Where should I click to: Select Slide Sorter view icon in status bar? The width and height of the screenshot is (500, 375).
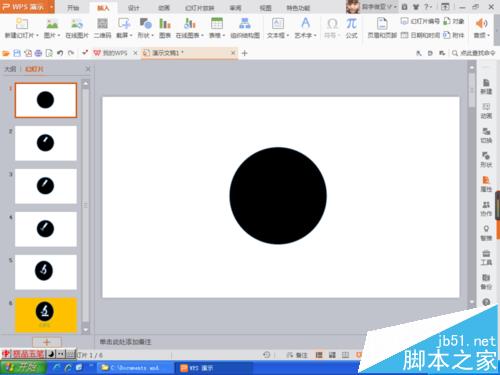pyautogui.click(x=332, y=355)
